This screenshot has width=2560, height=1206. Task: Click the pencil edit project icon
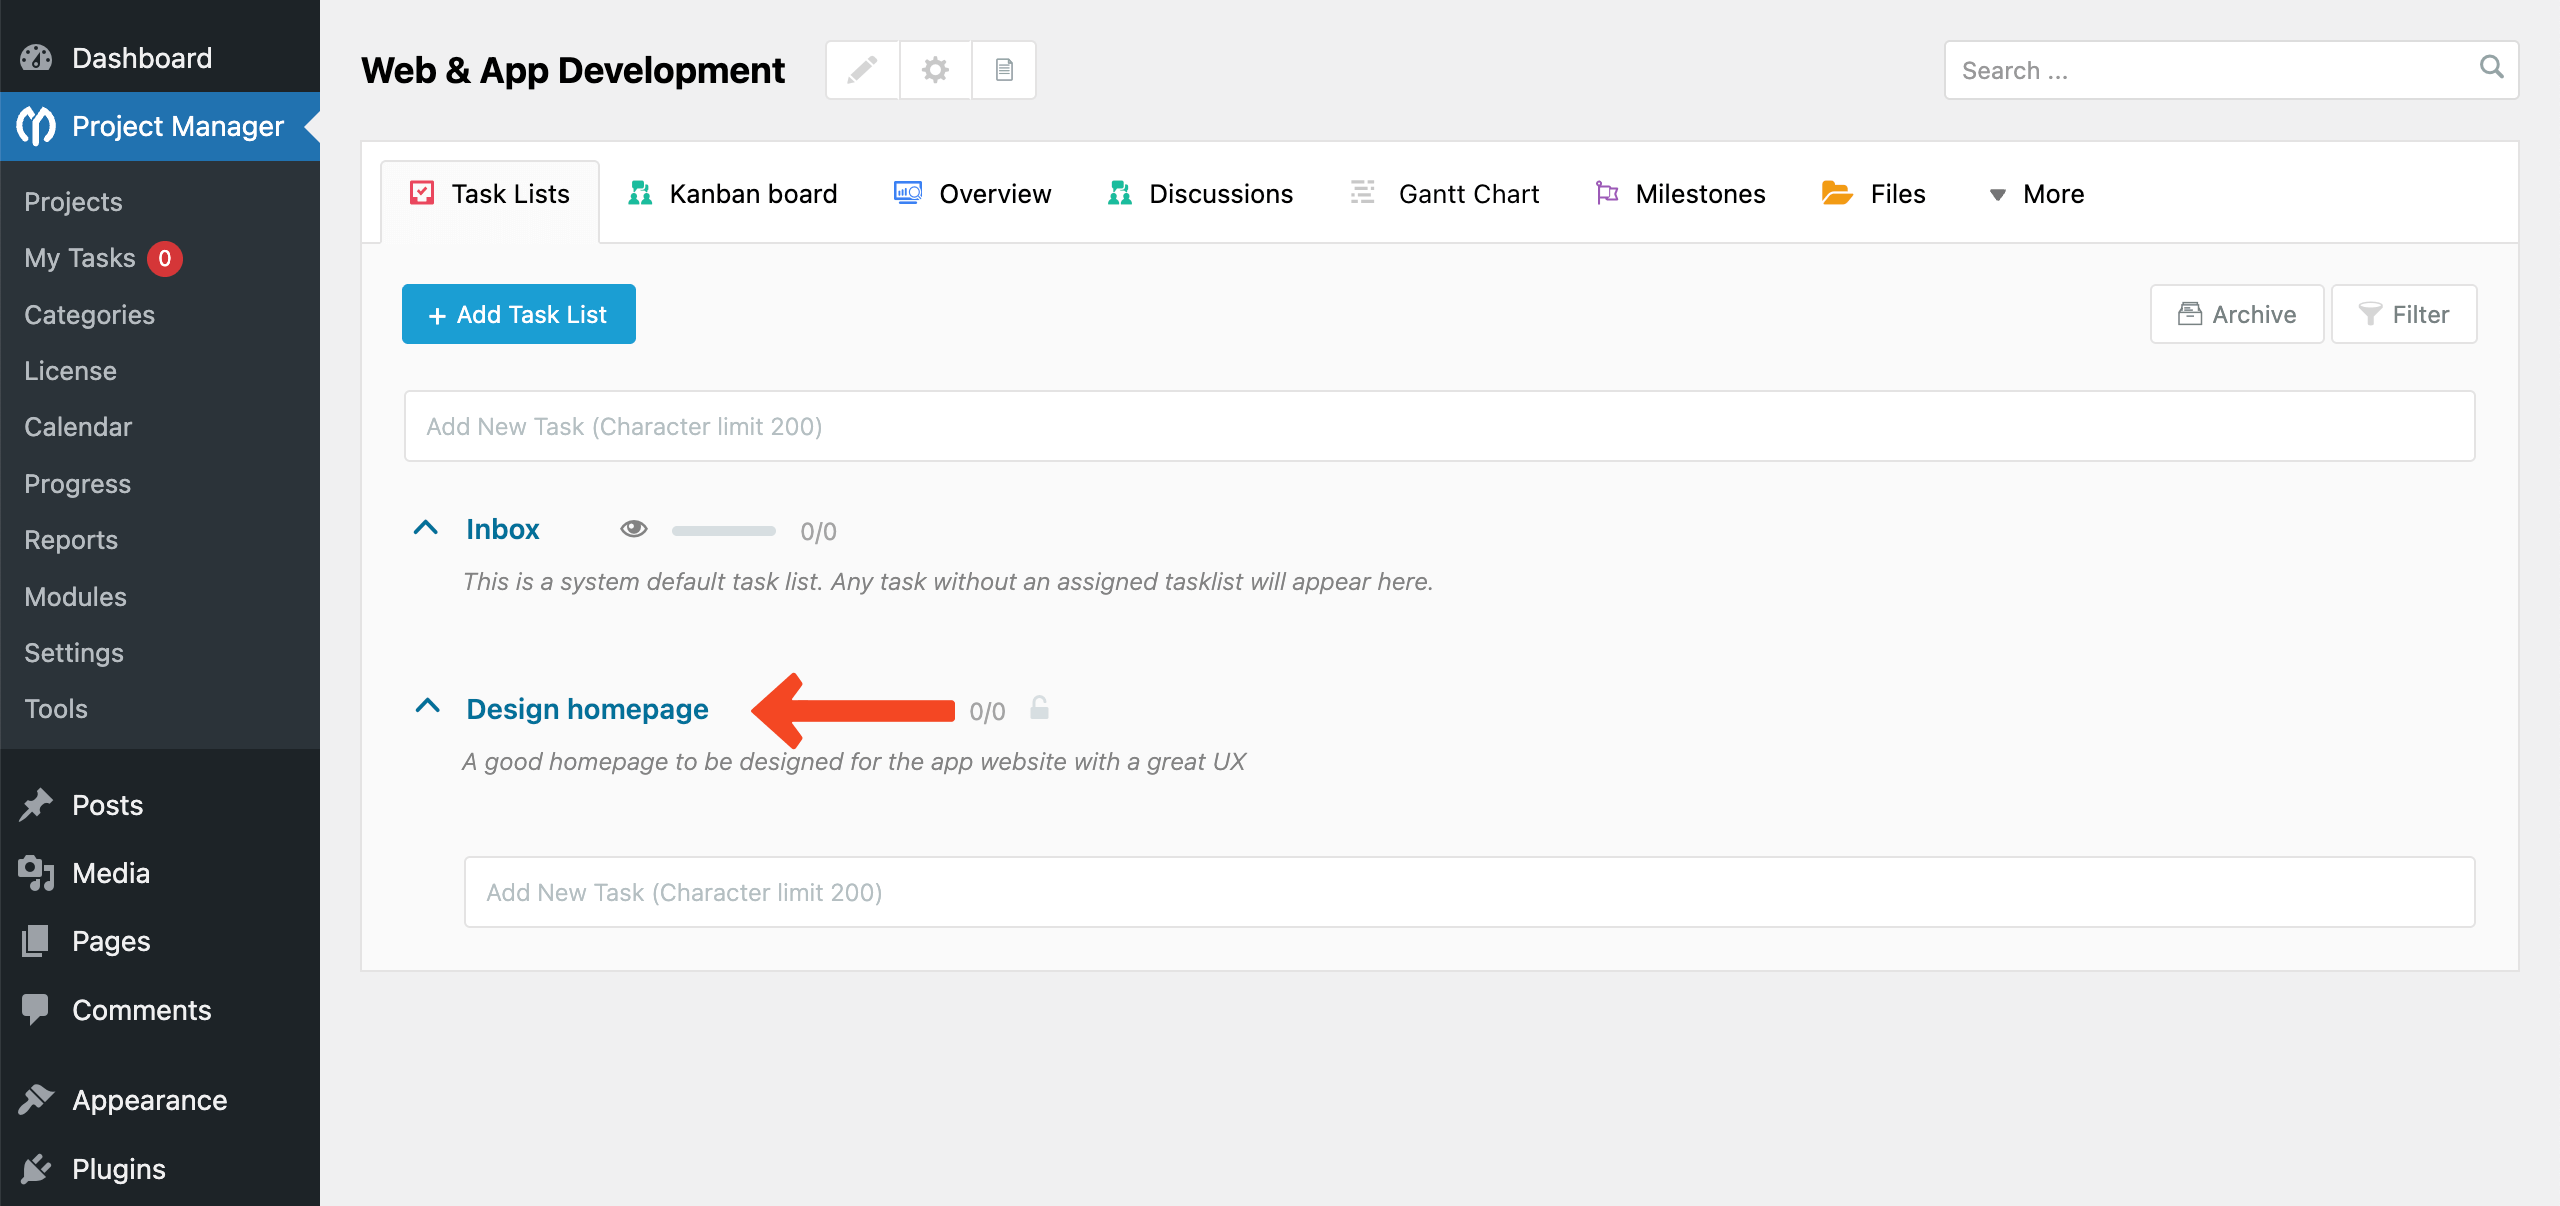click(862, 70)
